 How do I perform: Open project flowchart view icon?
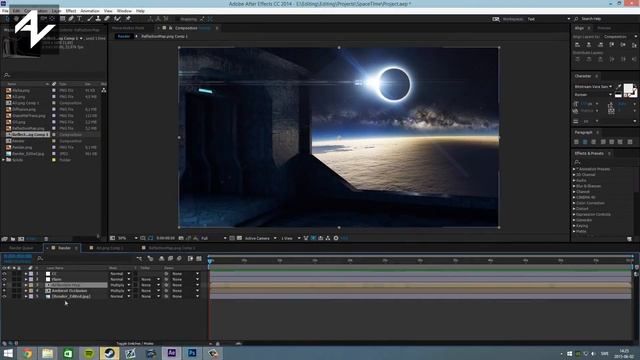pos(104,90)
